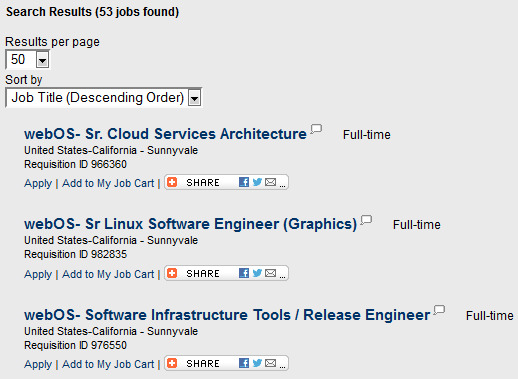Open webOS- Sr. Cloud Services Architecture job
The height and width of the screenshot is (379, 518).
[165, 134]
